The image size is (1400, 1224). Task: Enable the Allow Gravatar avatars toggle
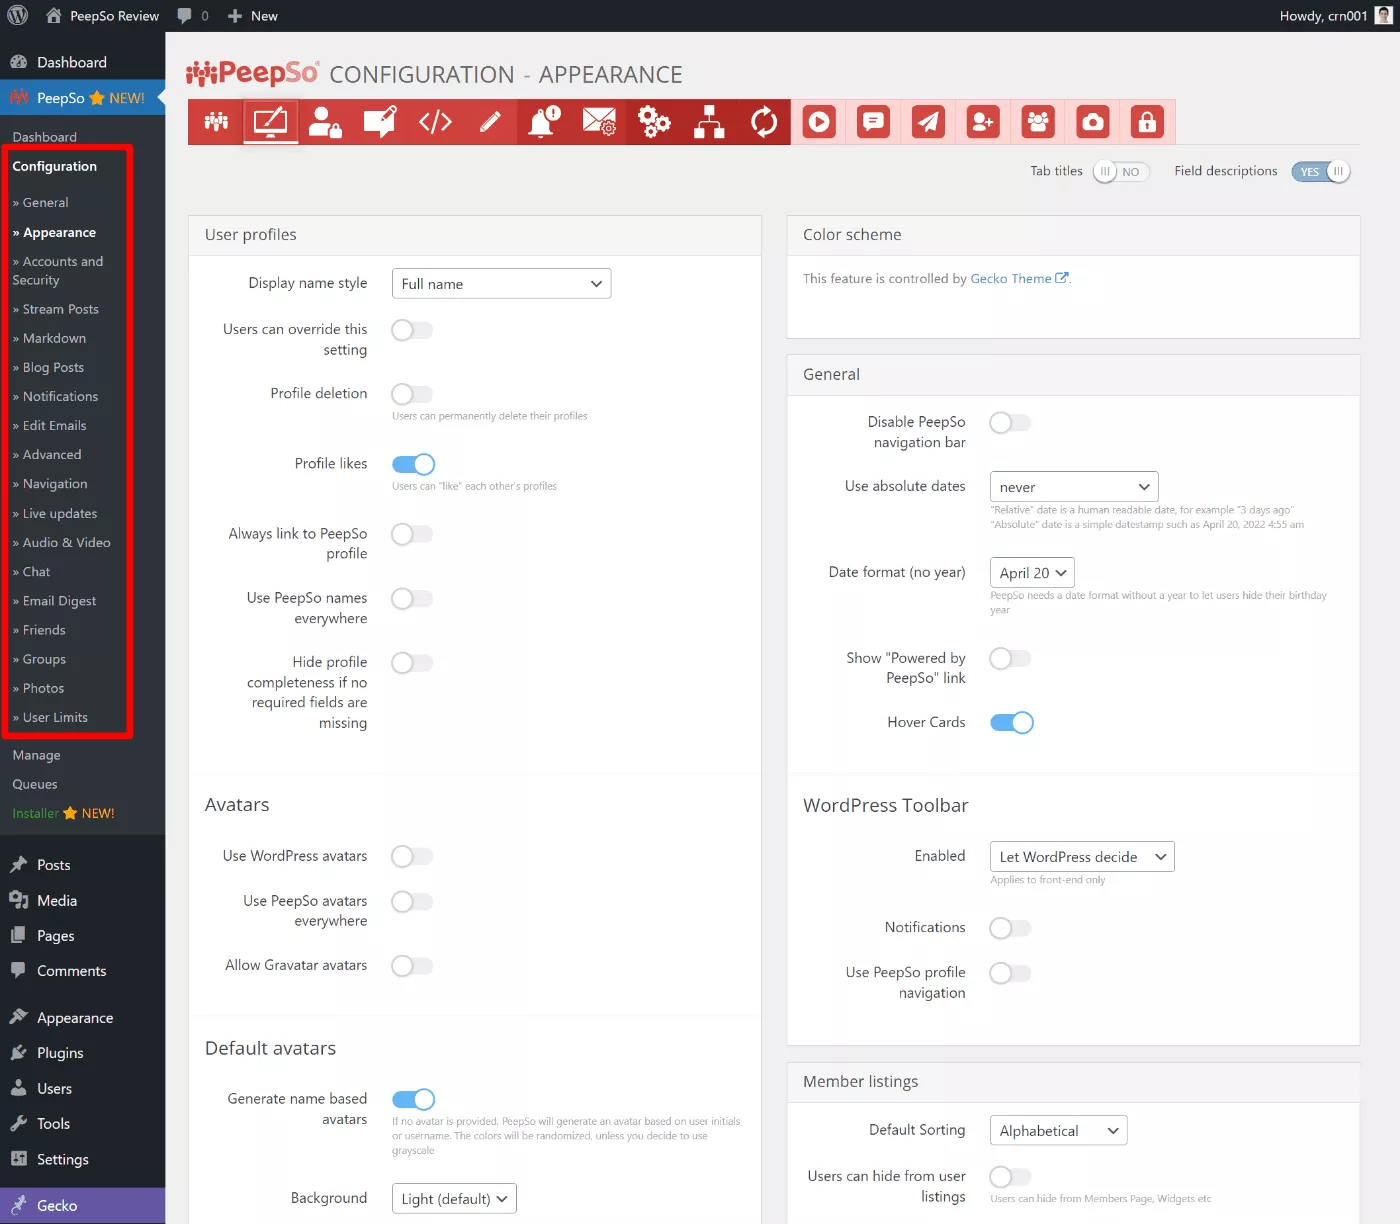(x=412, y=966)
